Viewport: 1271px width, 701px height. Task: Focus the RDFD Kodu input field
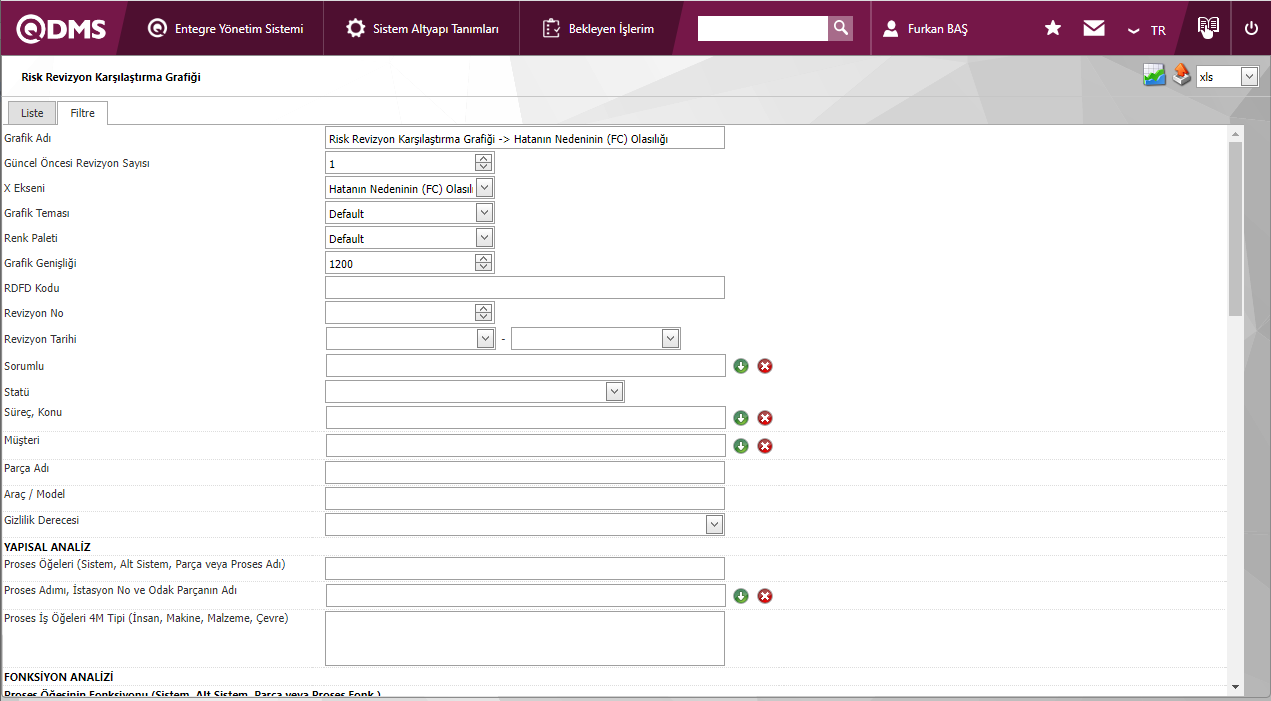[524, 288]
